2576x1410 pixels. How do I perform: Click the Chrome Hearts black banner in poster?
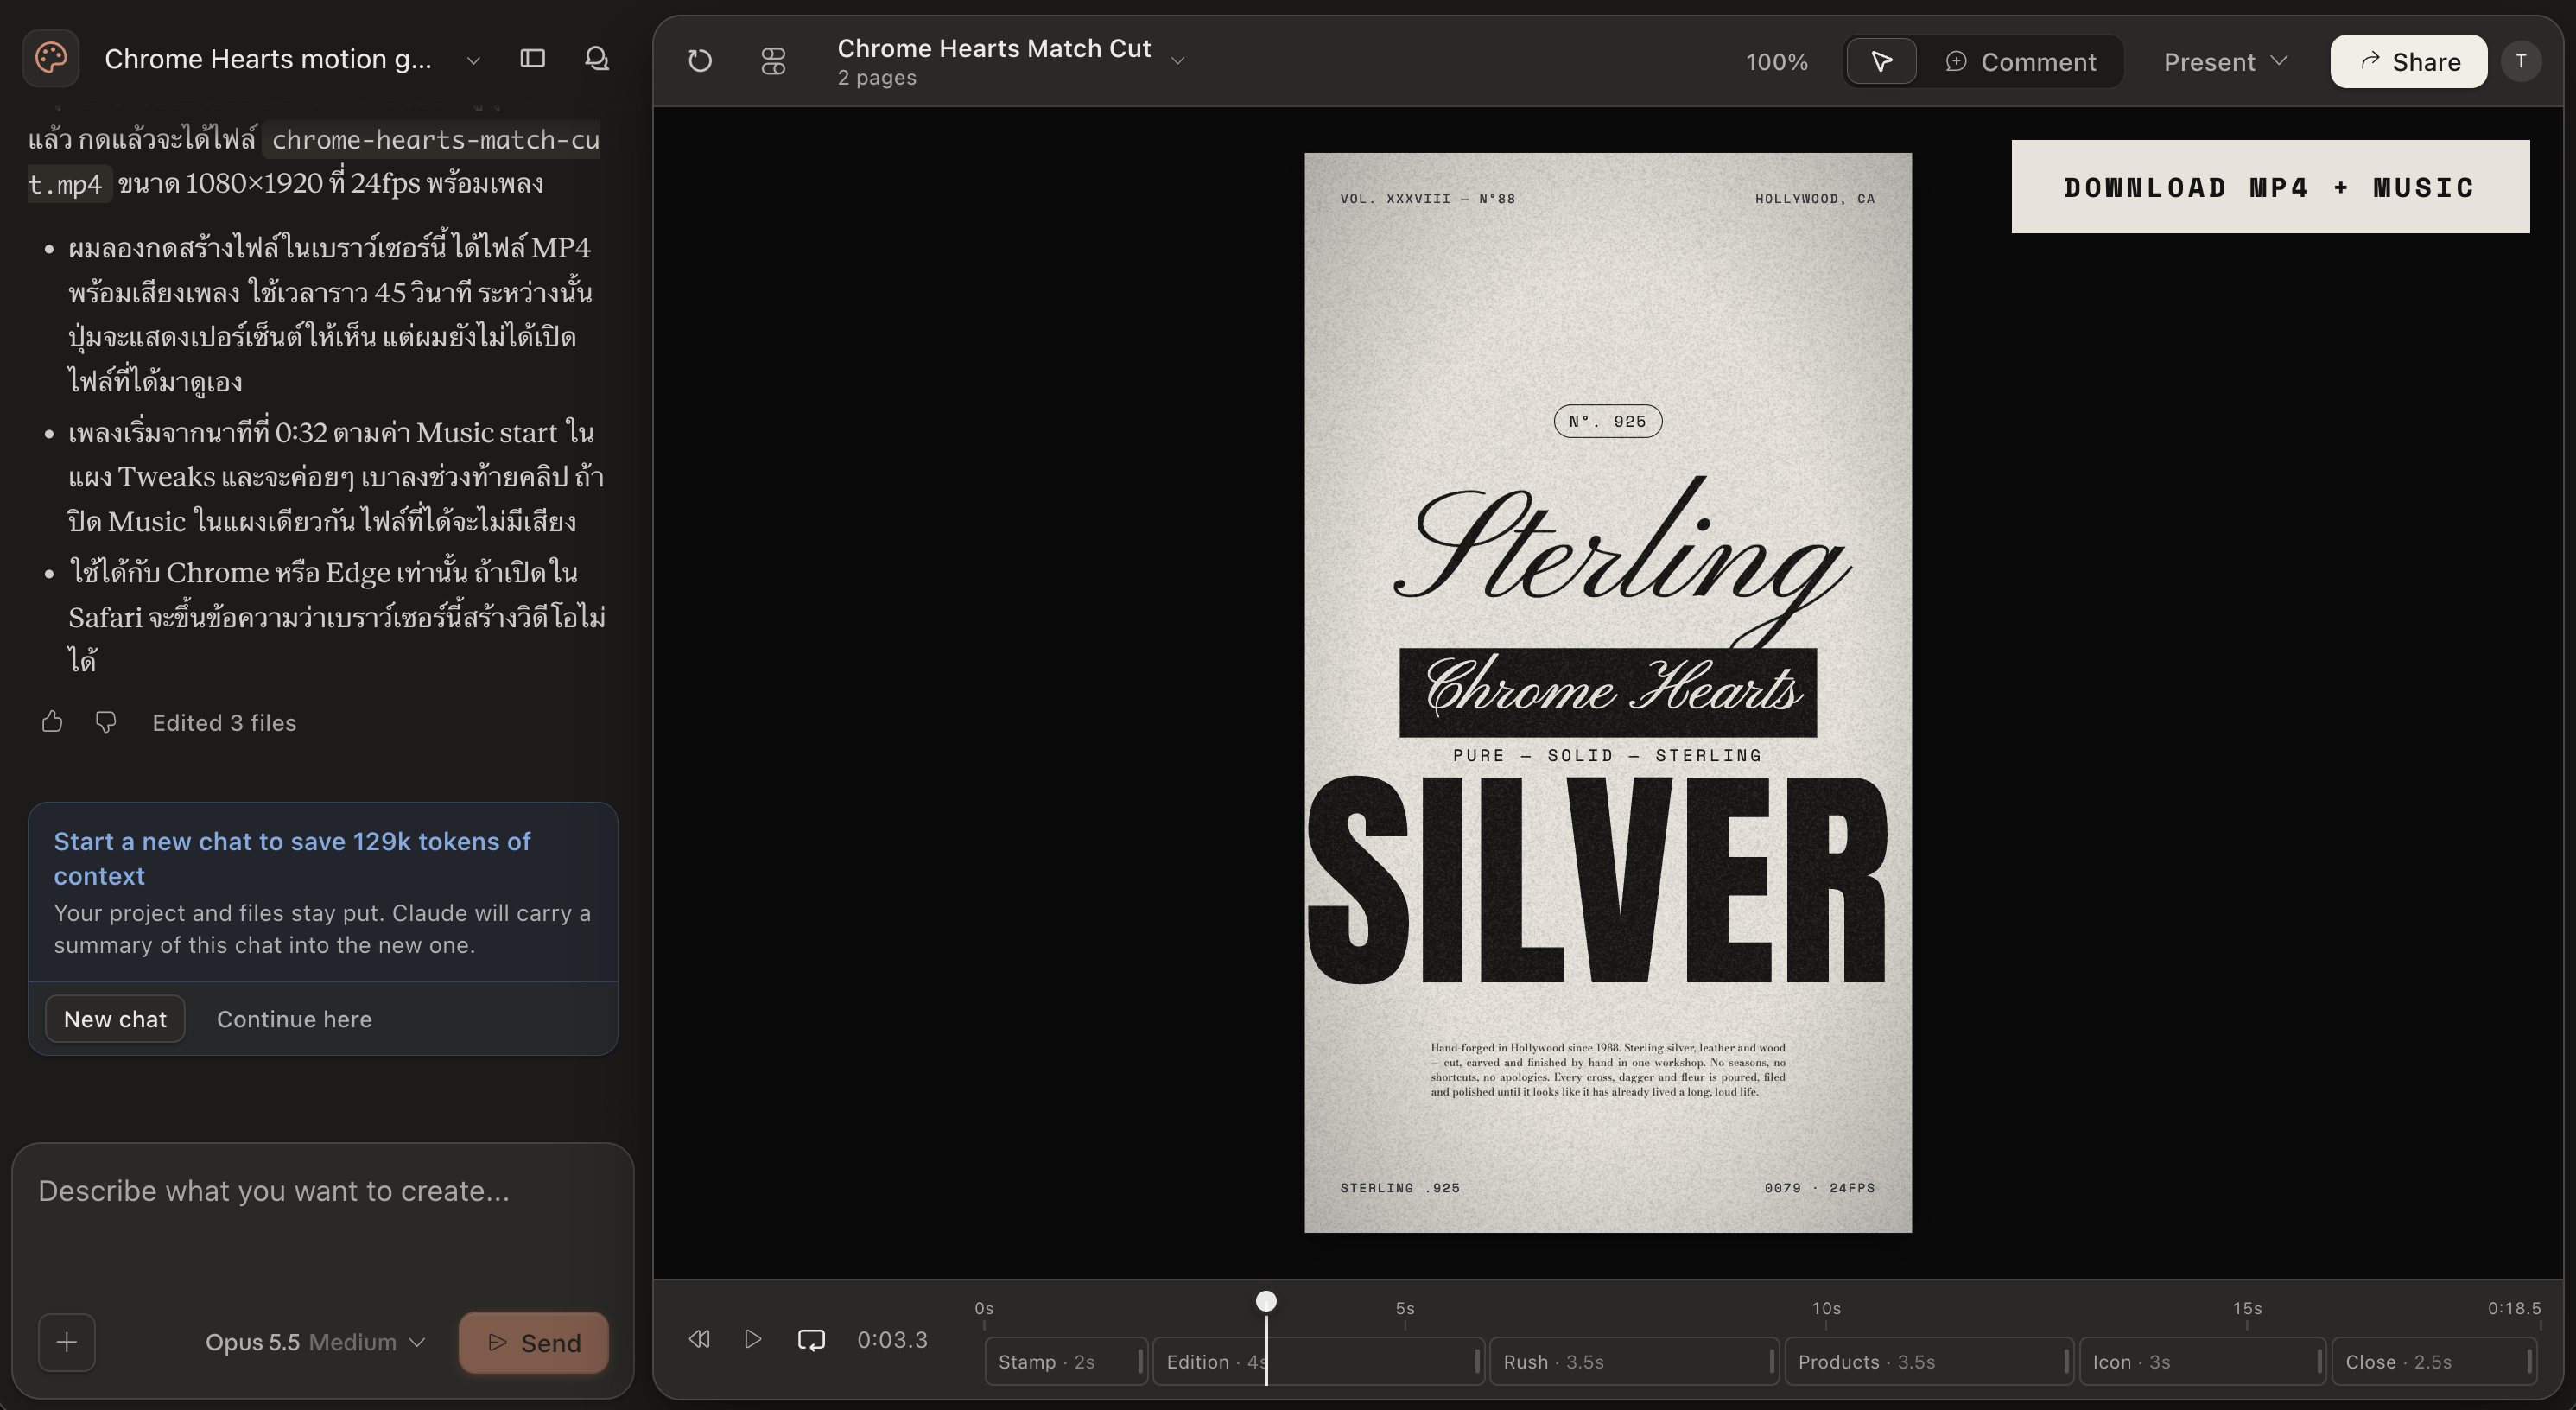tap(1608, 692)
